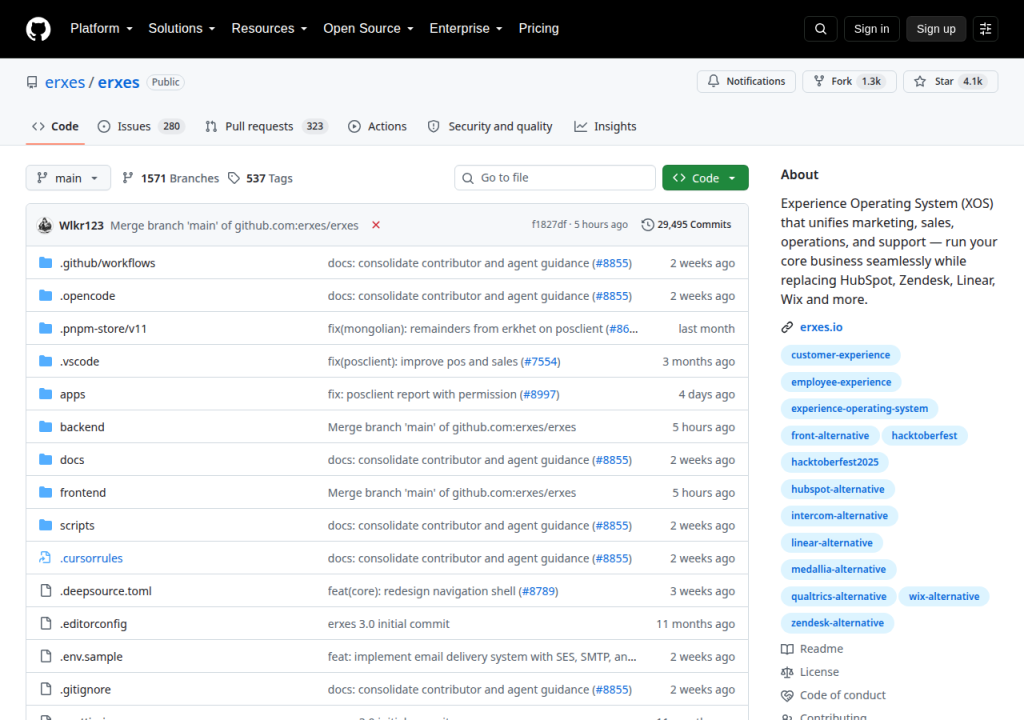The image size is (1024, 720).
Task: Open pull request #7554 link
Action: tap(541, 361)
